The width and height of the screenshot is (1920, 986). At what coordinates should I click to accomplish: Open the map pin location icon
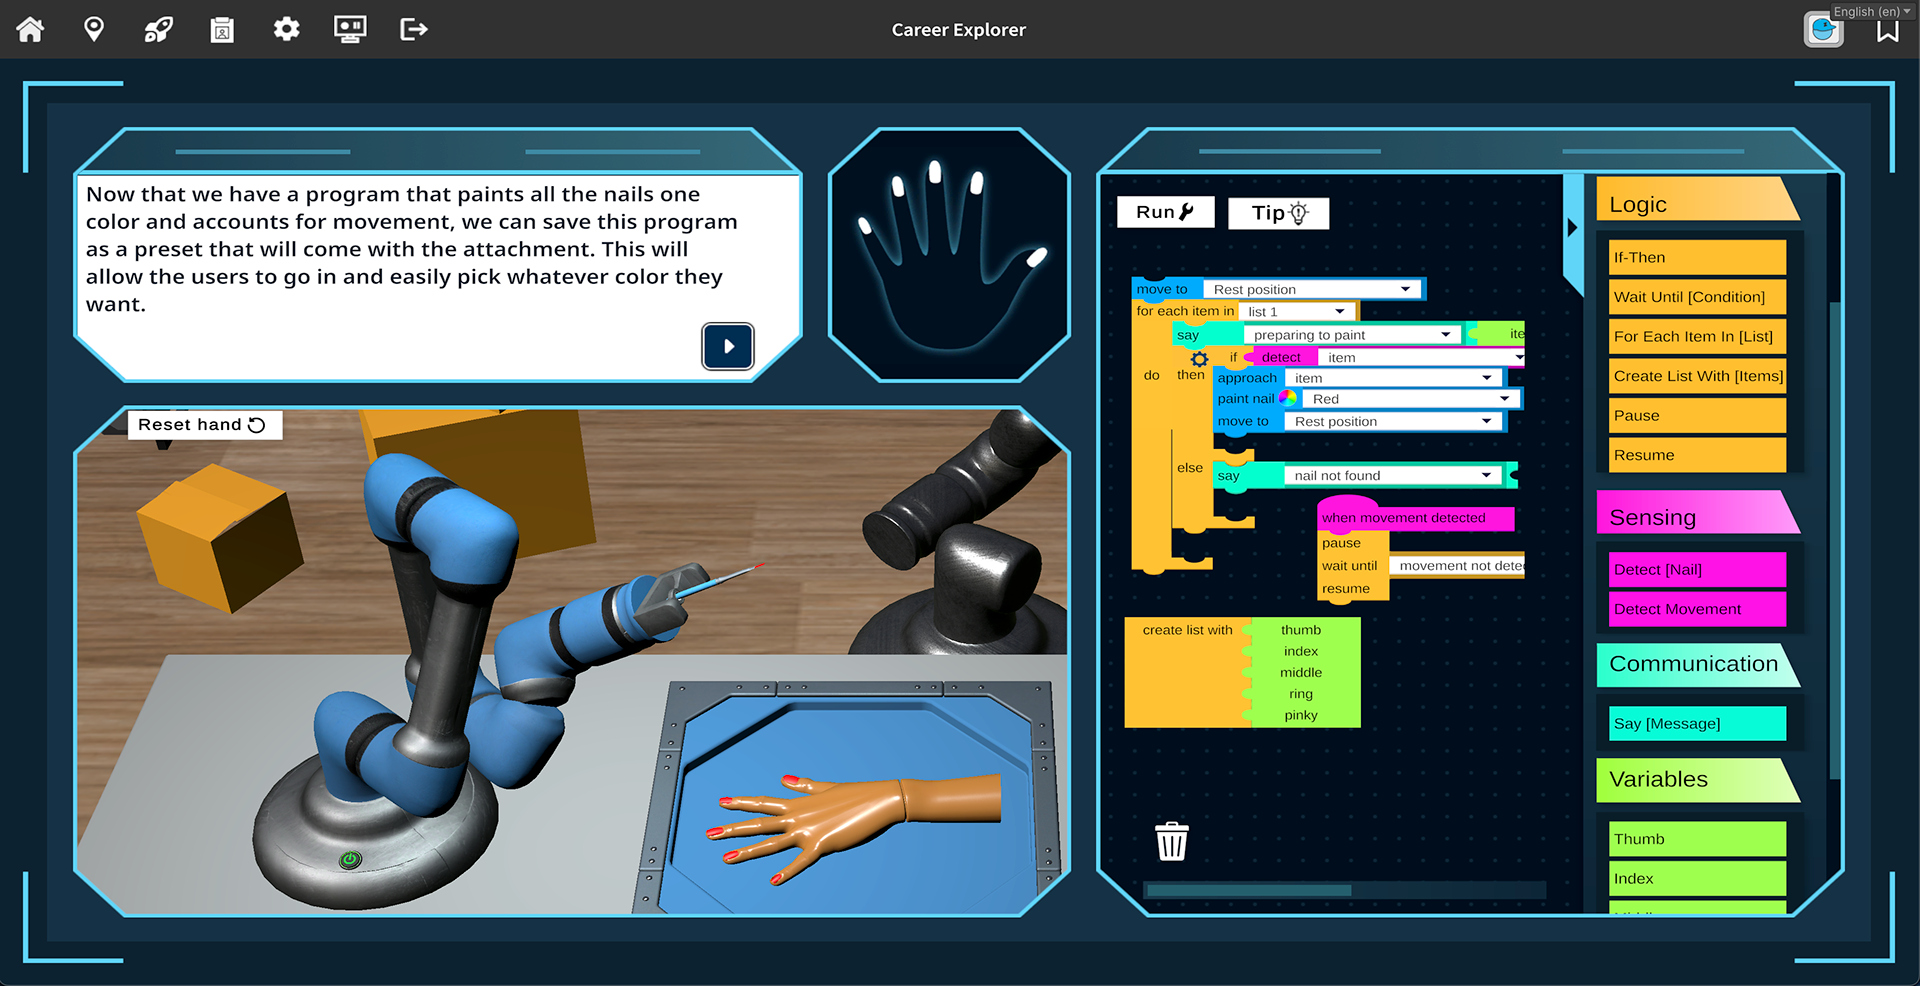pyautogui.click(x=94, y=30)
